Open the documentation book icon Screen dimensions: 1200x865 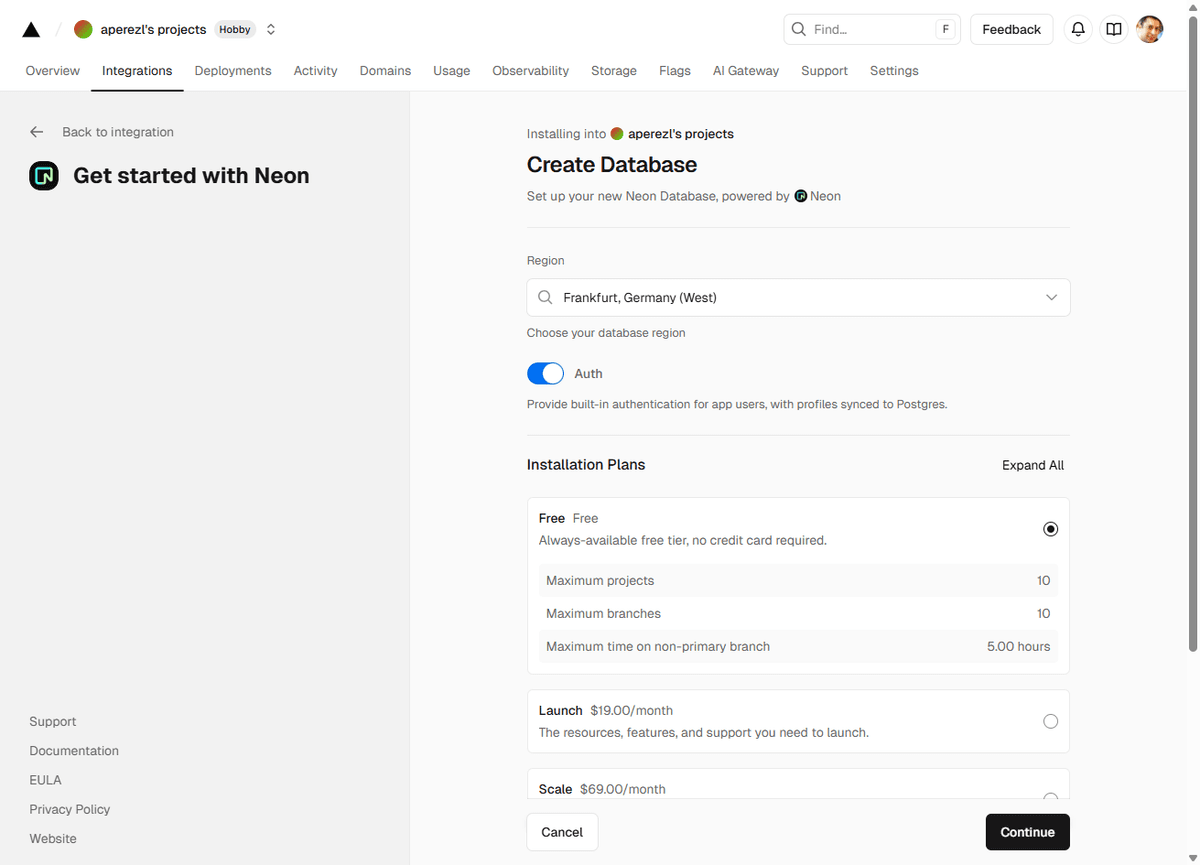(x=1114, y=30)
